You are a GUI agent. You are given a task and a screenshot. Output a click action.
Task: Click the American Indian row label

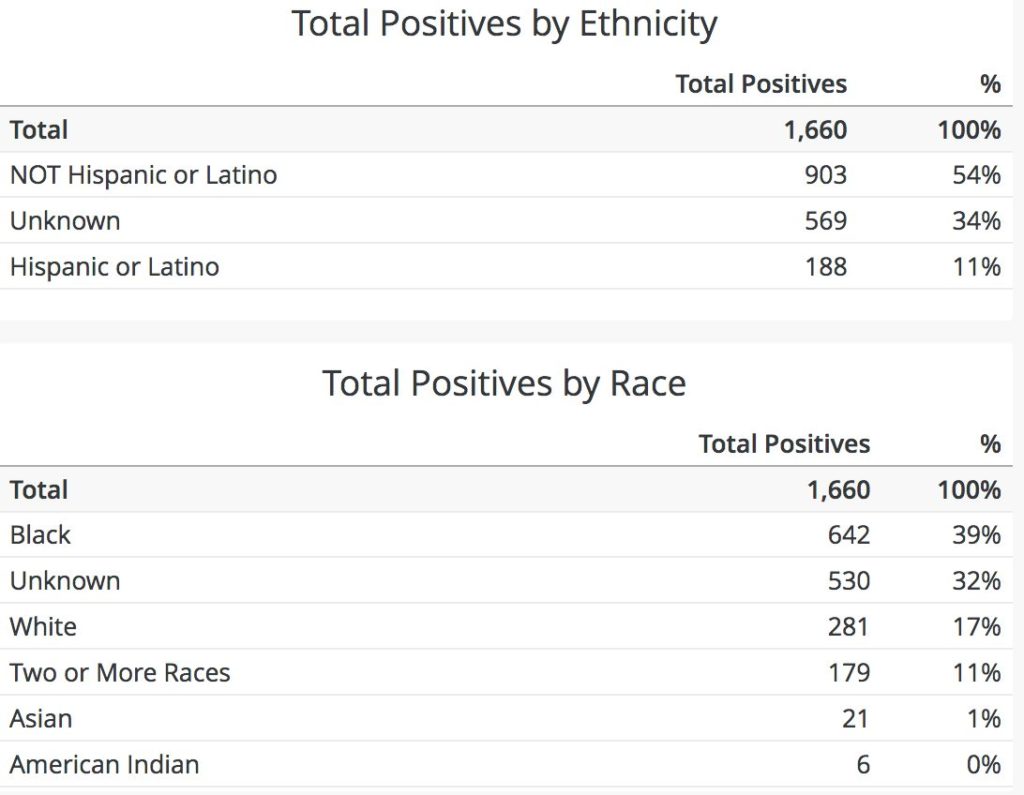[x=104, y=765]
